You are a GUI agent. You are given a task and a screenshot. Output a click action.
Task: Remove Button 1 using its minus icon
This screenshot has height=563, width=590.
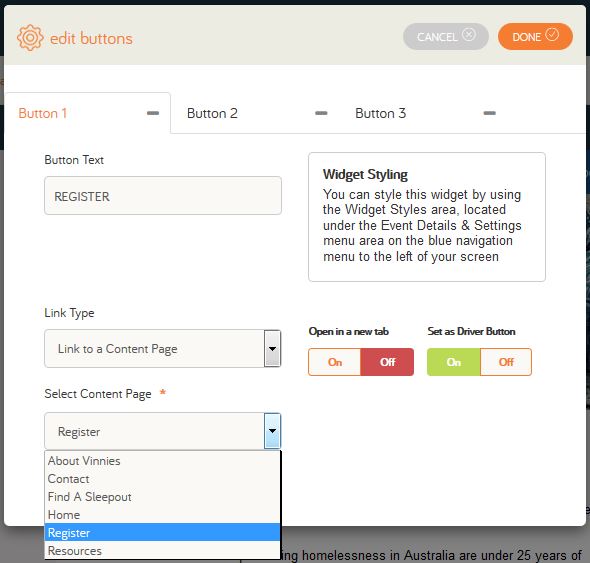(153, 113)
